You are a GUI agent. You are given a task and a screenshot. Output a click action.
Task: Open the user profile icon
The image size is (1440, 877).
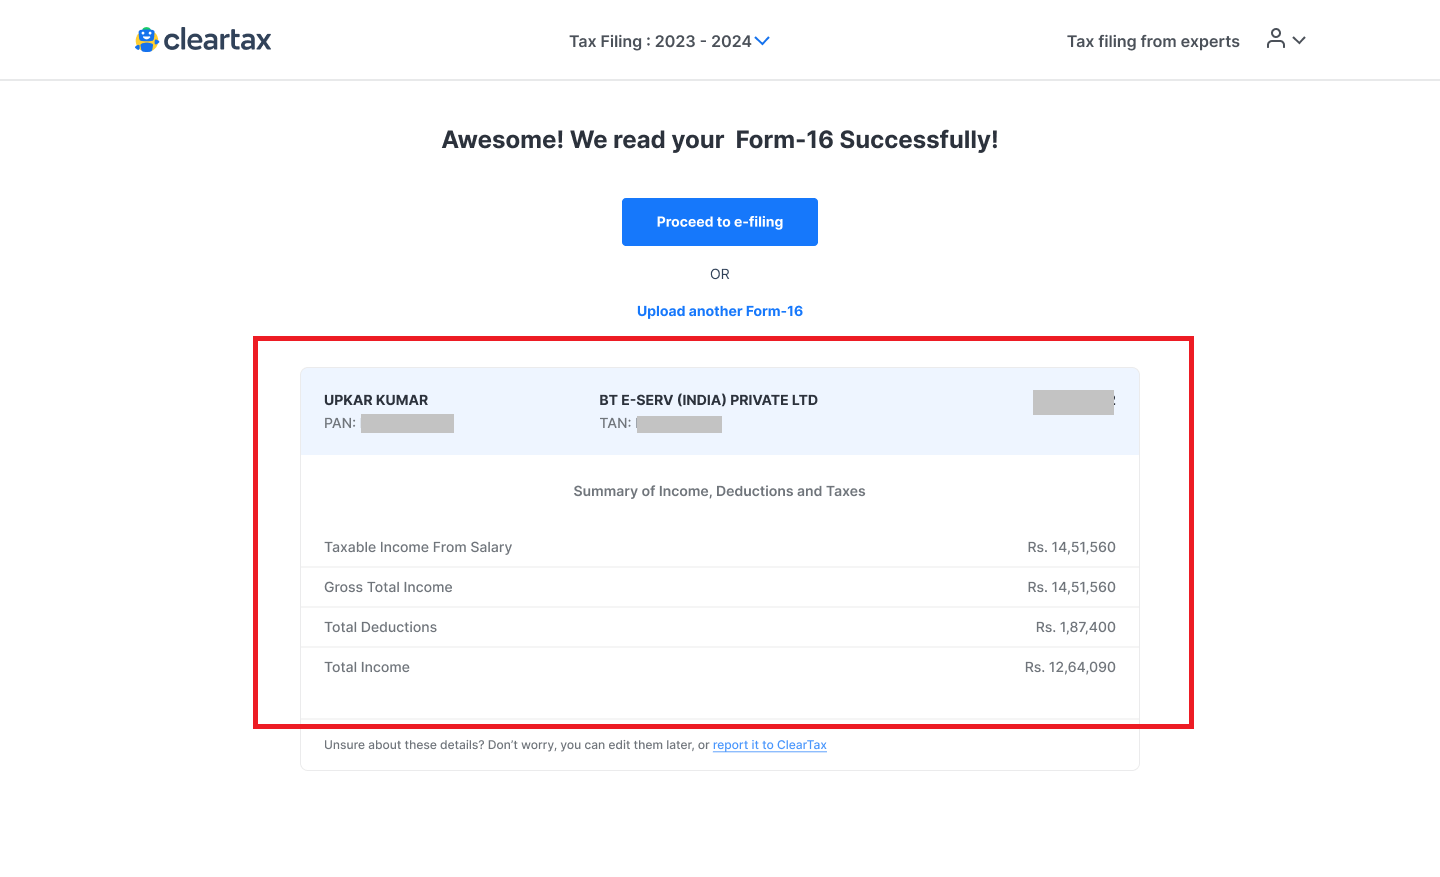tap(1275, 39)
